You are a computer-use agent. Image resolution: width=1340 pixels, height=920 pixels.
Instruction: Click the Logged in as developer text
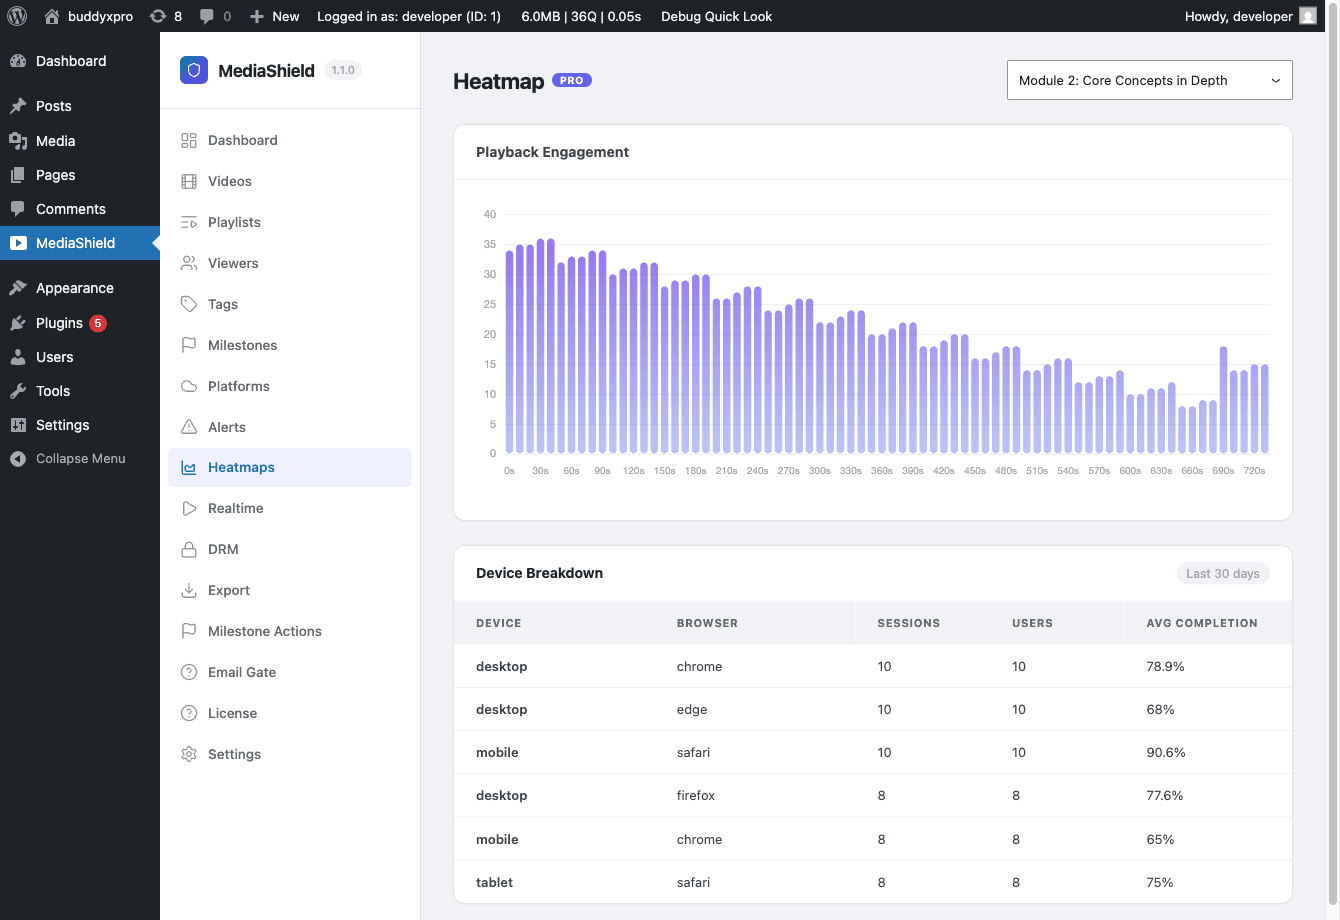pyautogui.click(x=409, y=16)
